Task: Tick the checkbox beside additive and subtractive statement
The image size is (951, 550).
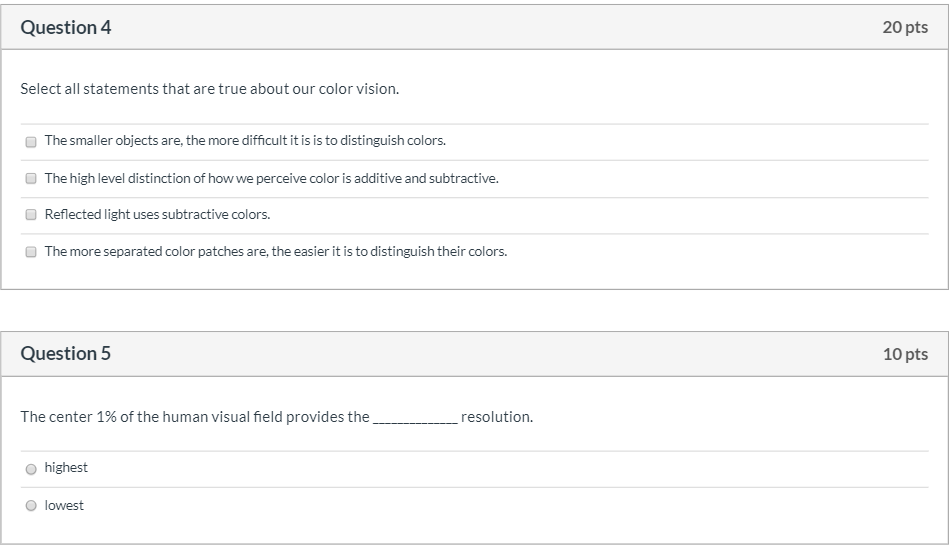Action: point(31,178)
